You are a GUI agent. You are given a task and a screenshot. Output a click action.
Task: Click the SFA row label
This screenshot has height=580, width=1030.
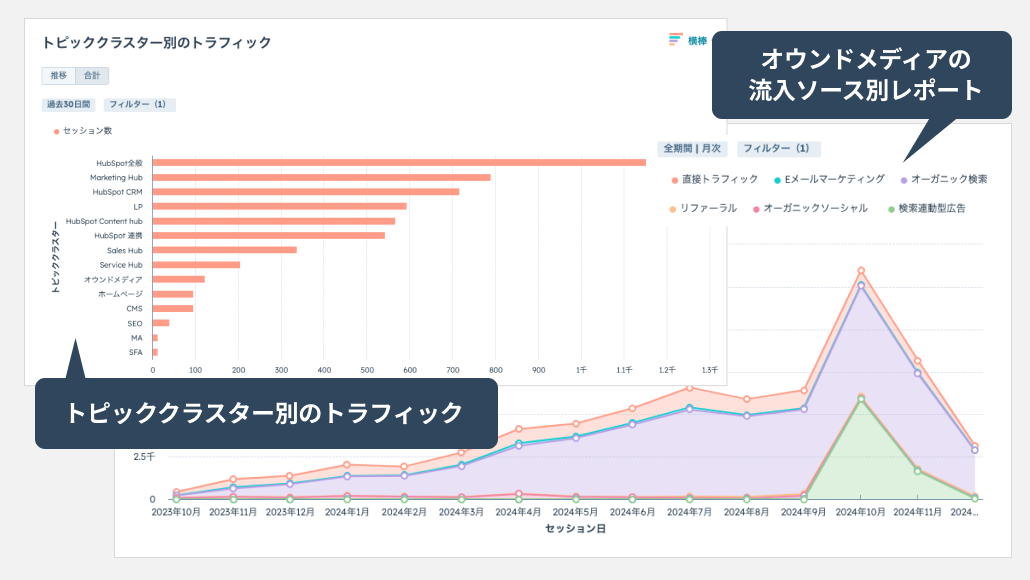pos(135,352)
